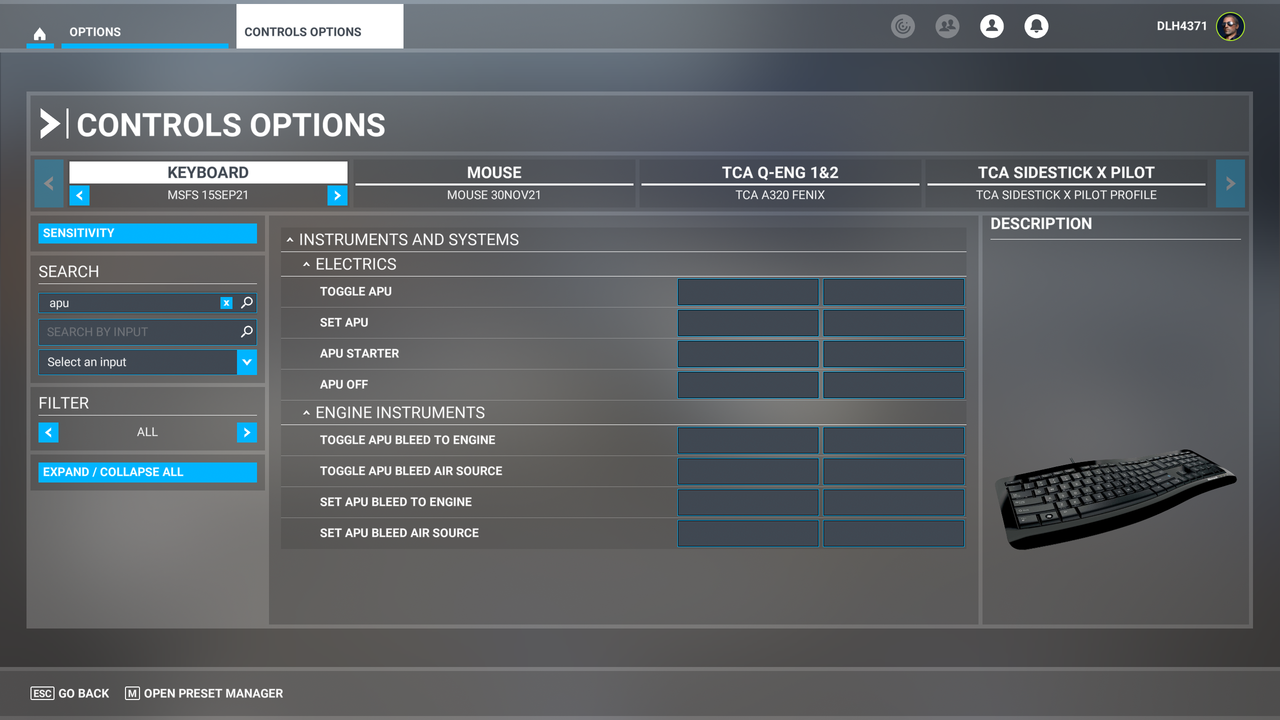Clear the apu search using the x icon

[x=226, y=302]
